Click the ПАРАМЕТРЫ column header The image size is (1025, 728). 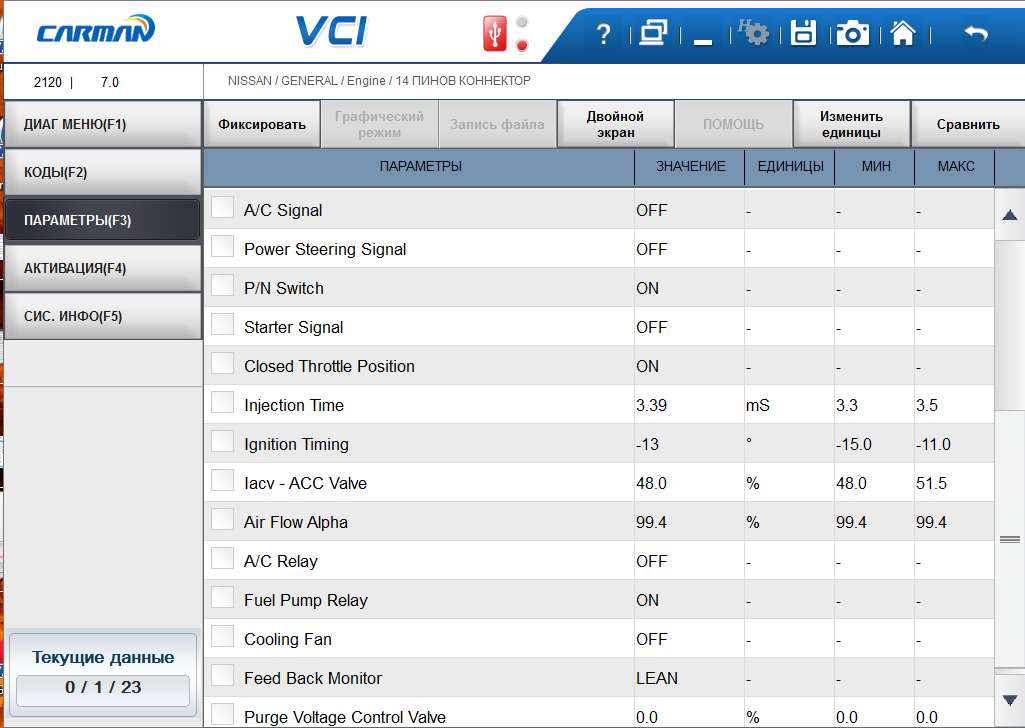pos(420,167)
